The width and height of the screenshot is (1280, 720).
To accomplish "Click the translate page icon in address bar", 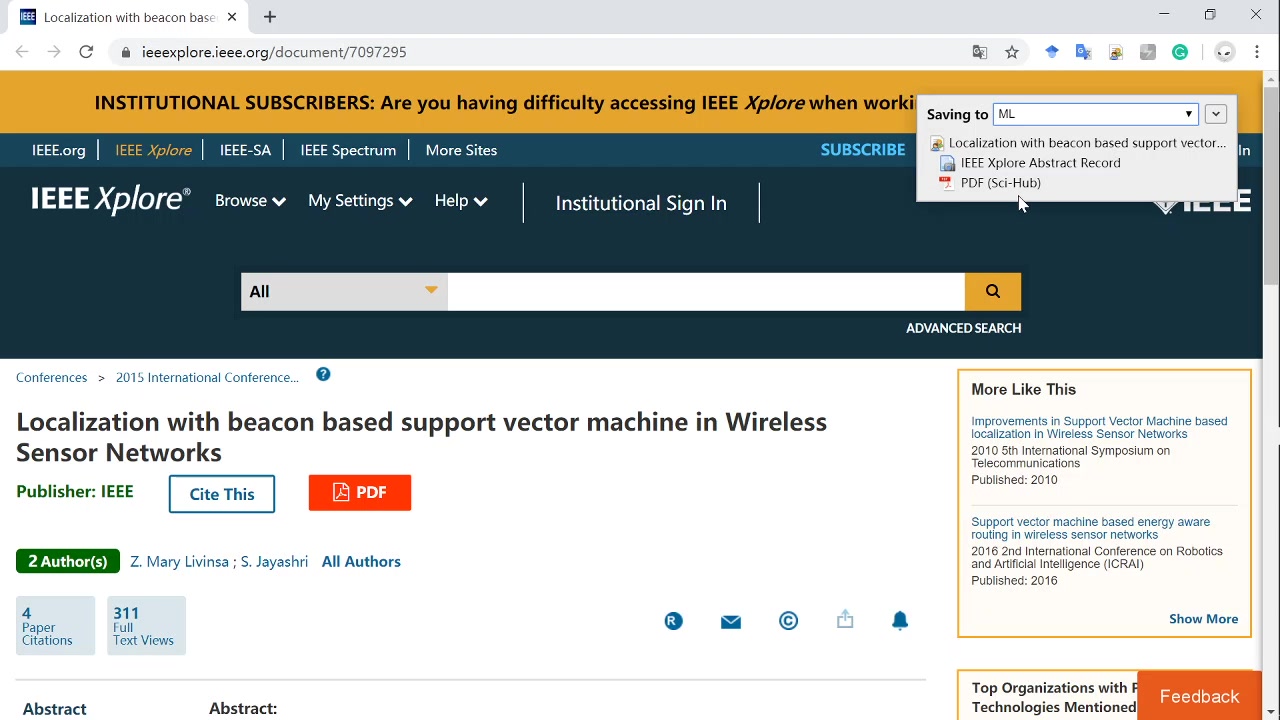I will pyautogui.click(x=980, y=52).
